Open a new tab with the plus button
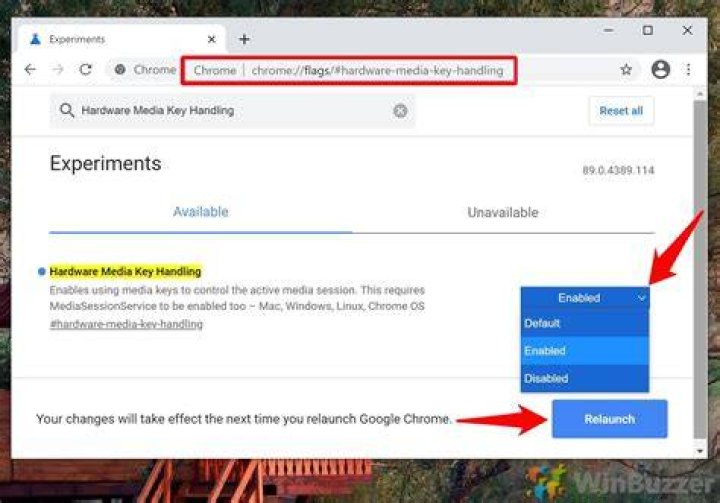This screenshot has width=720, height=503. pyautogui.click(x=244, y=40)
